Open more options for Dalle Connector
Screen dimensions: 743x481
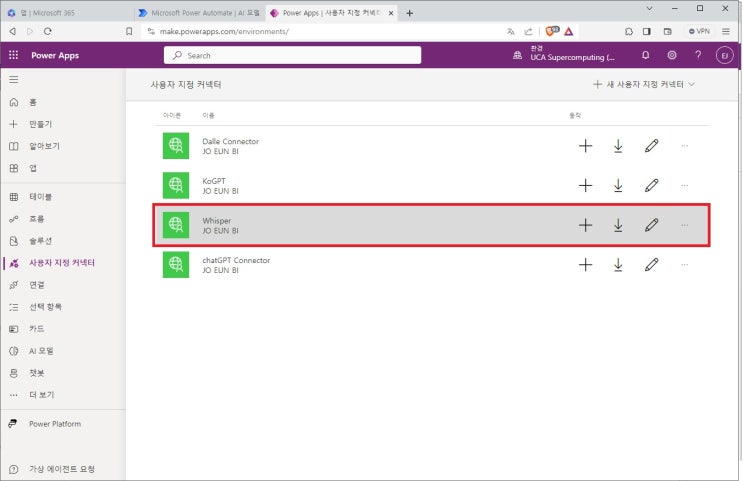tap(684, 146)
